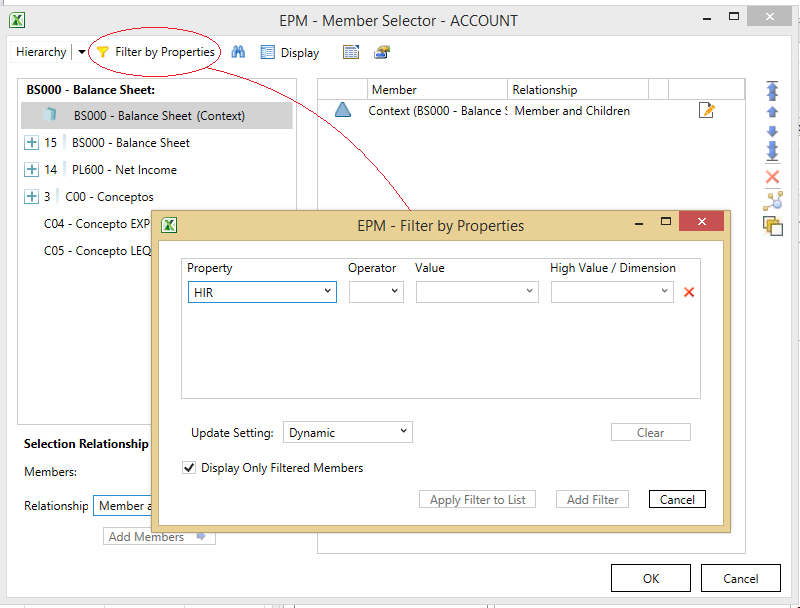Toggle Display Only Filtered Members checkbox
This screenshot has width=800, height=608.
[190, 468]
